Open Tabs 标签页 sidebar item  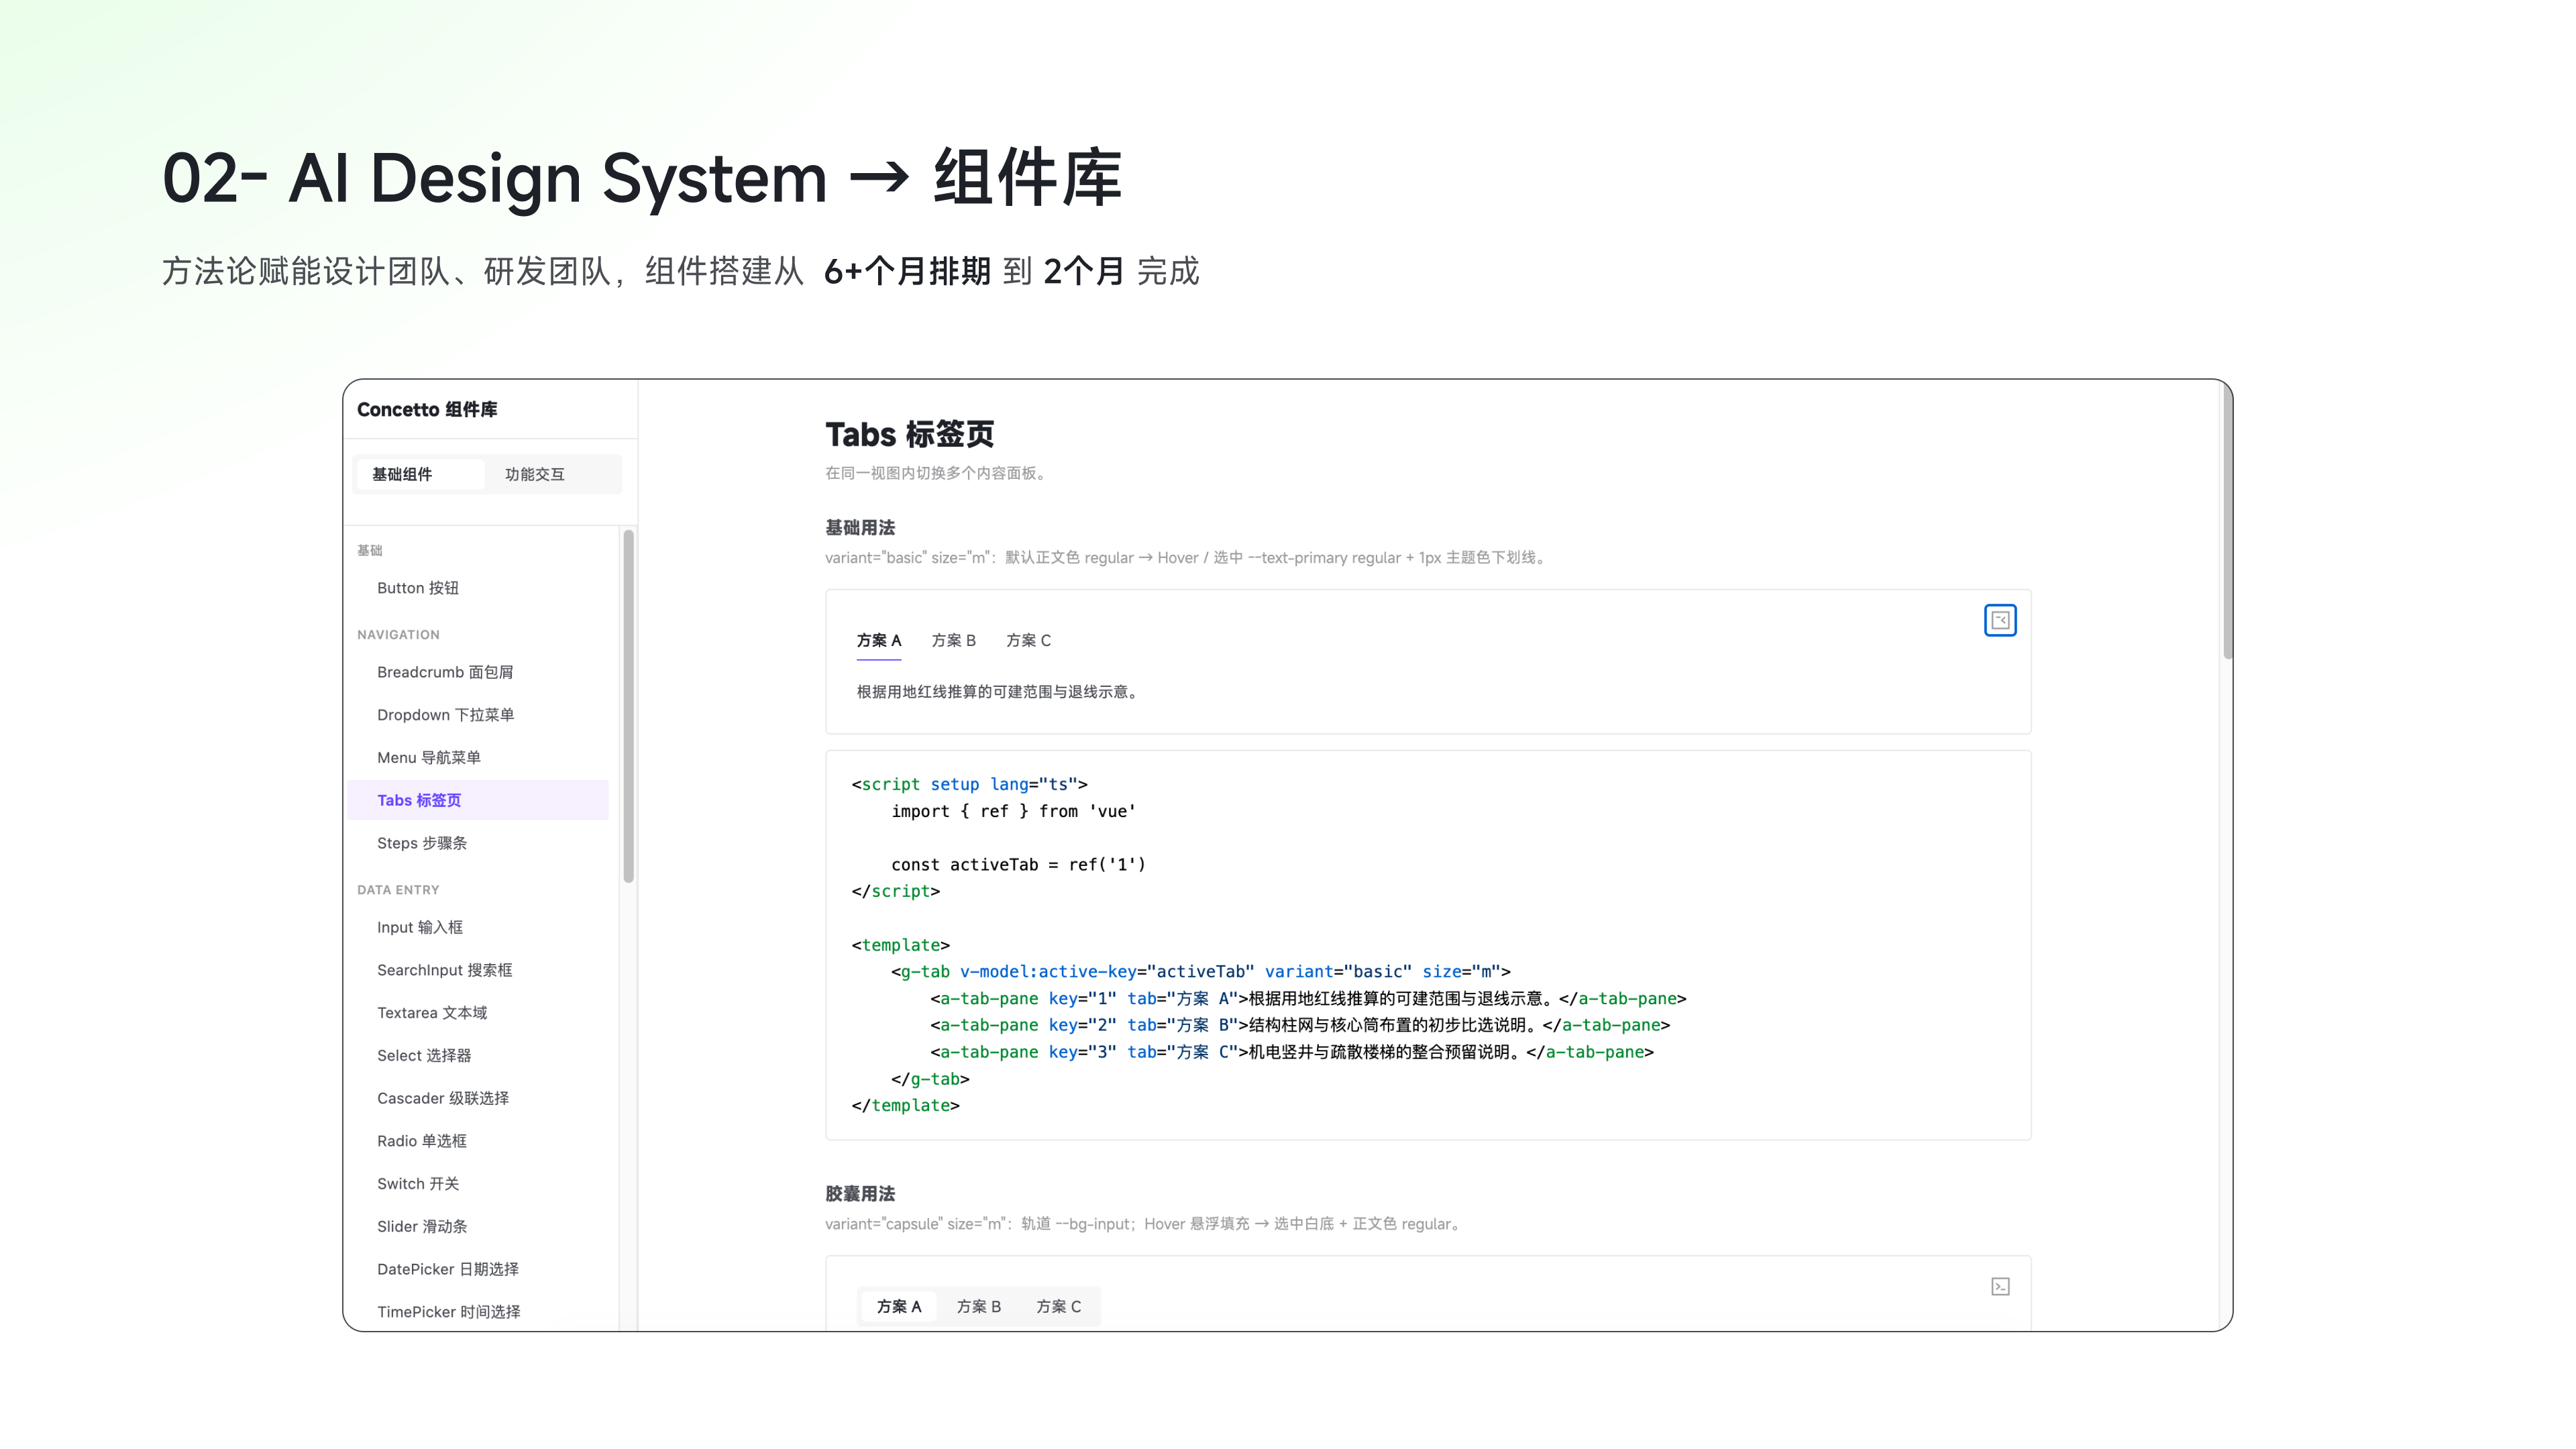click(x=478, y=800)
